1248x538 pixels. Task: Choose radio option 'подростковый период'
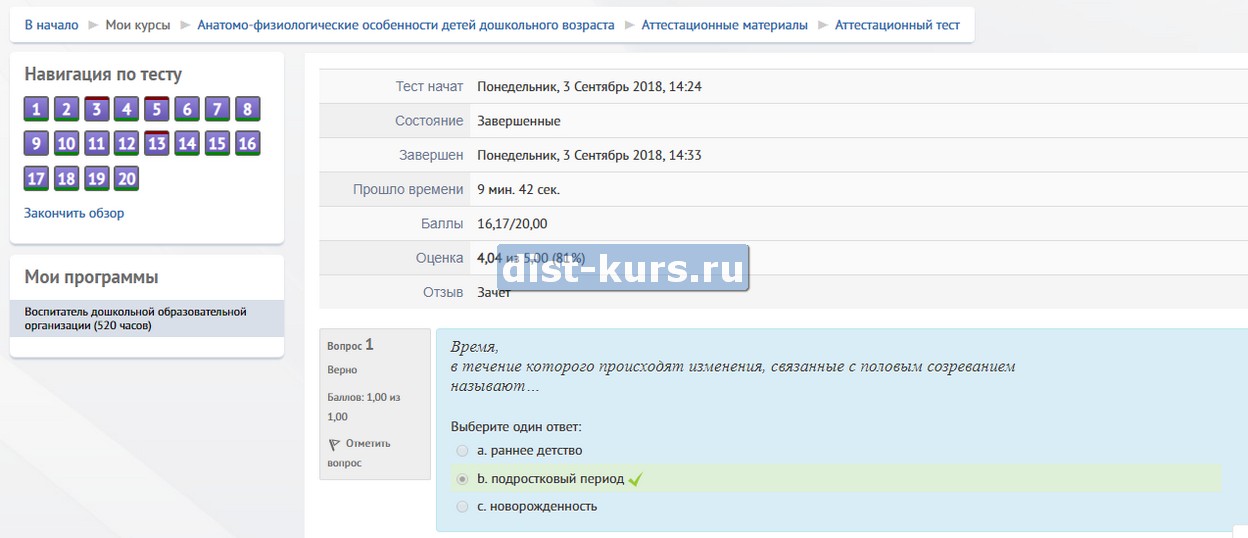[x=462, y=479]
